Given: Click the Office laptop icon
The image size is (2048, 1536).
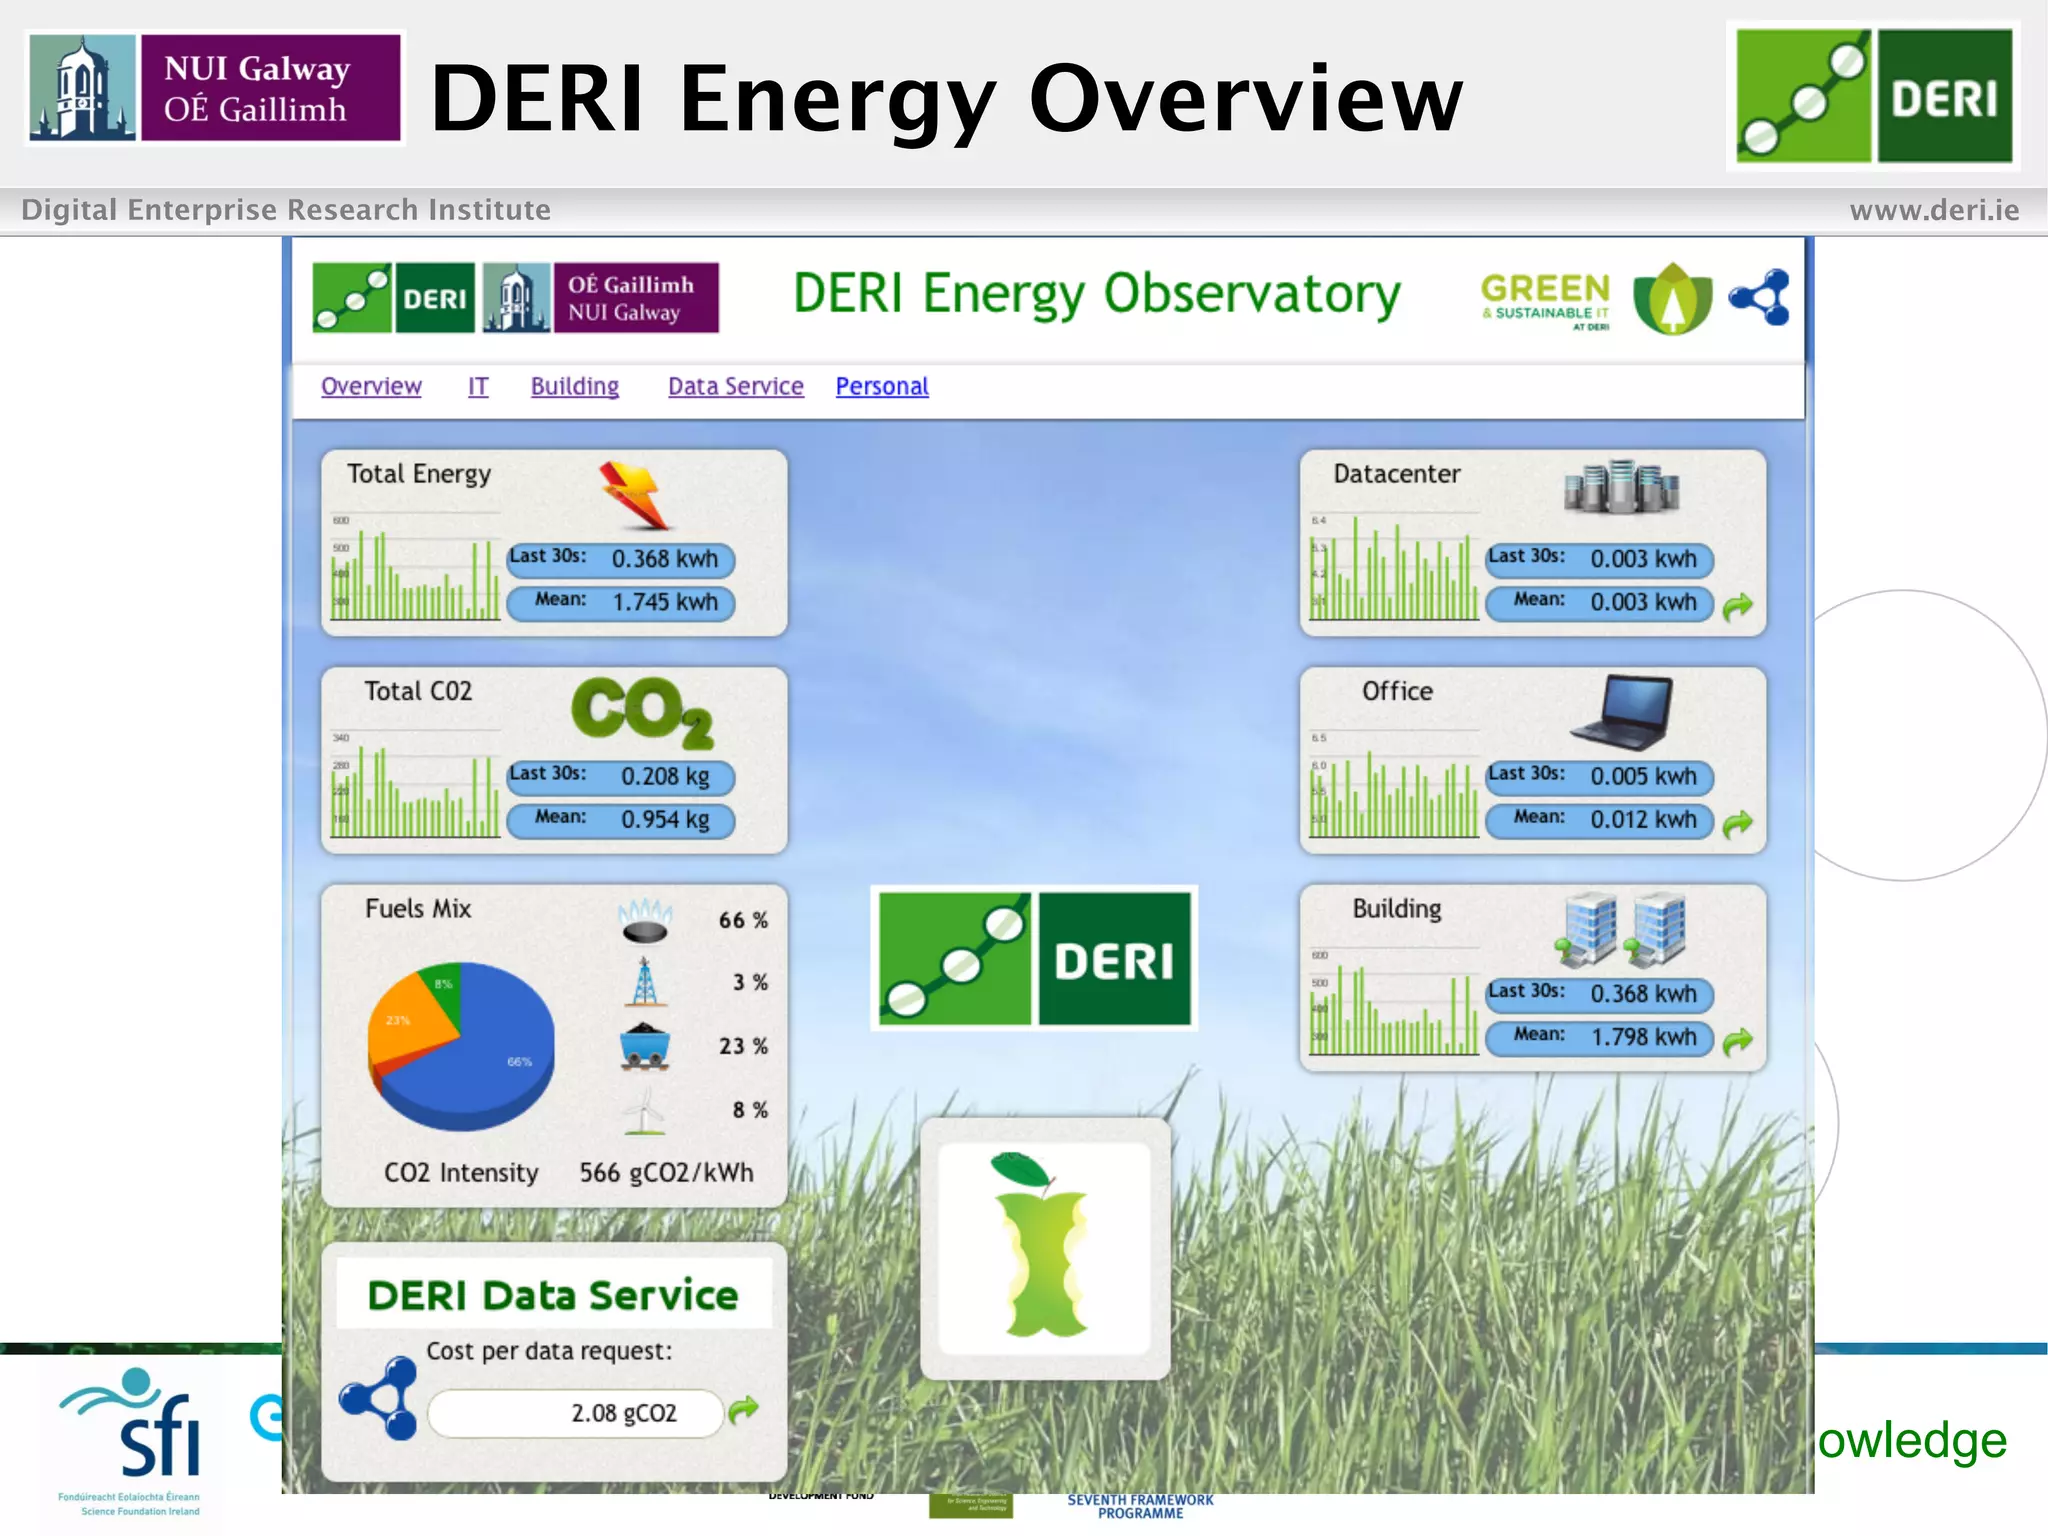Looking at the screenshot, I should point(1622,712).
